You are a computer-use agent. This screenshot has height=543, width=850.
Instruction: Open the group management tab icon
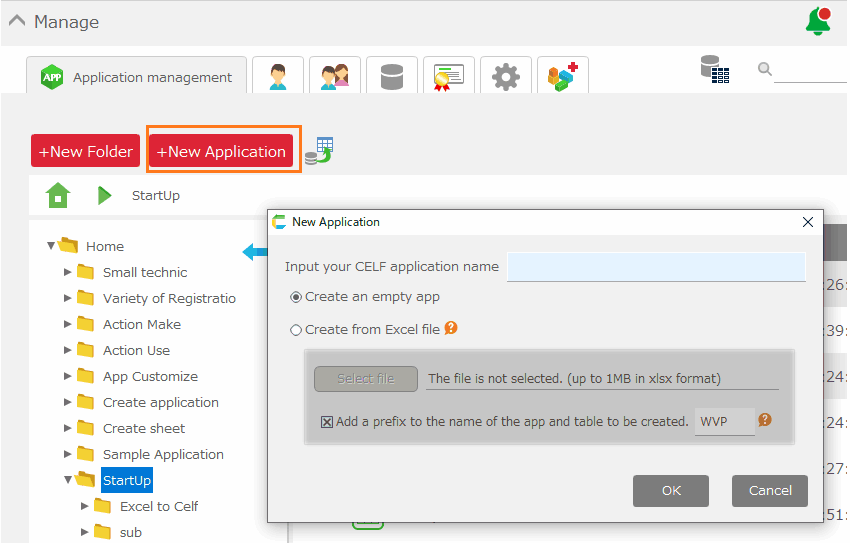click(335, 77)
